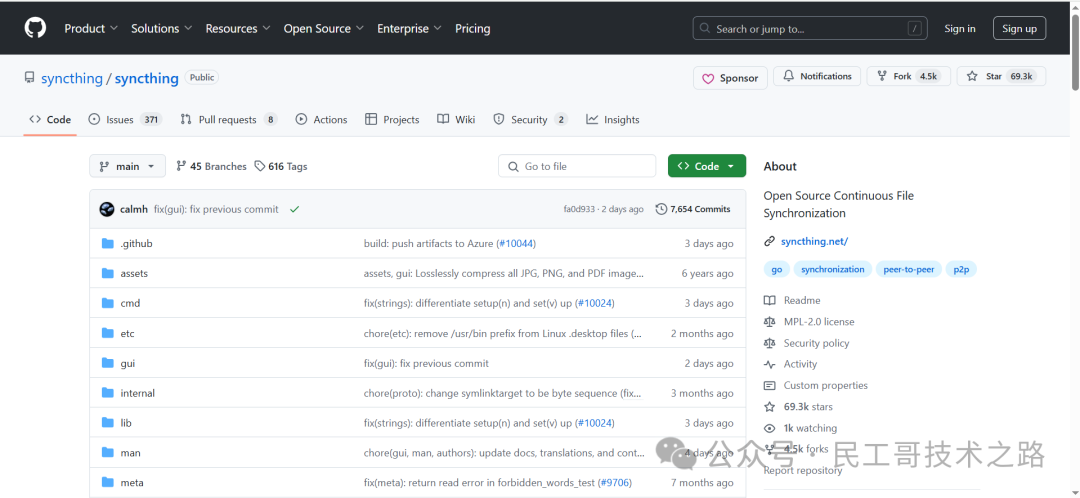Open issue #9706 link
This screenshot has width=1080, height=498.
pyautogui.click(x=614, y=483)
